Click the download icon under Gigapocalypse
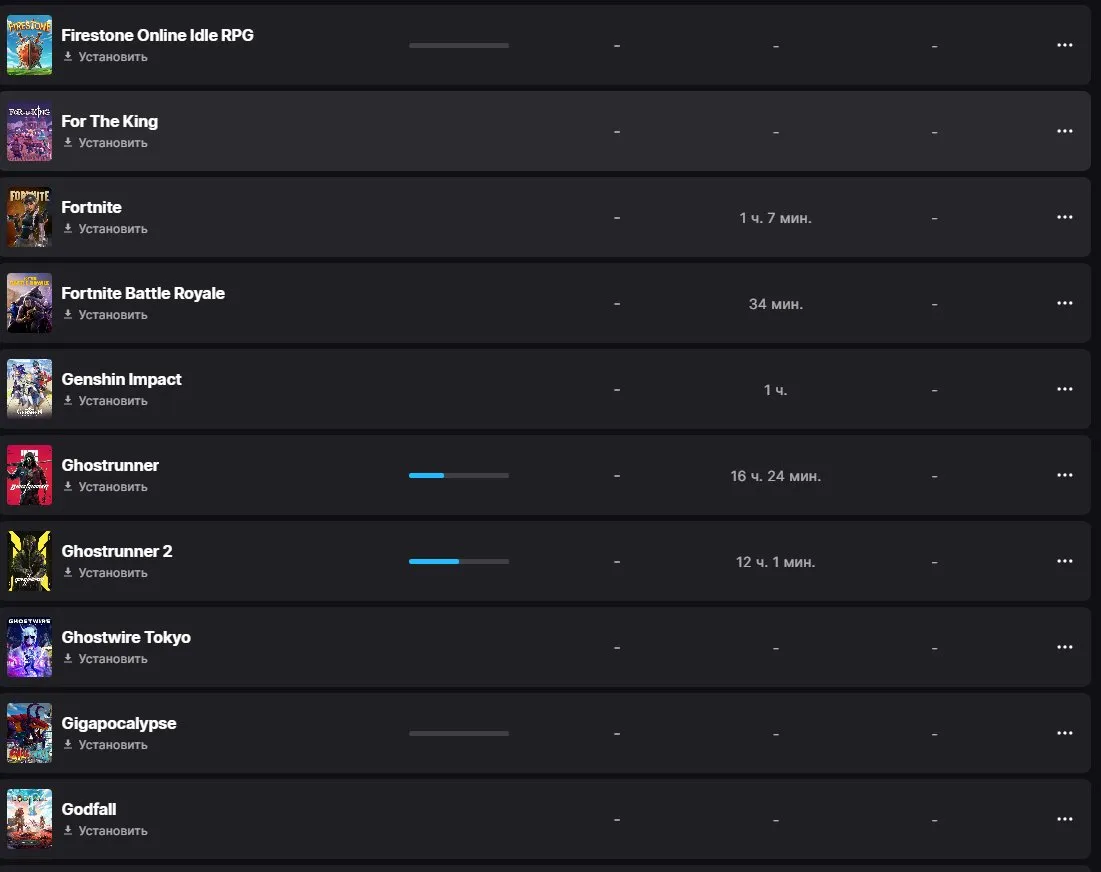This screenshot has height=872, width=1101. click(68, 744)
